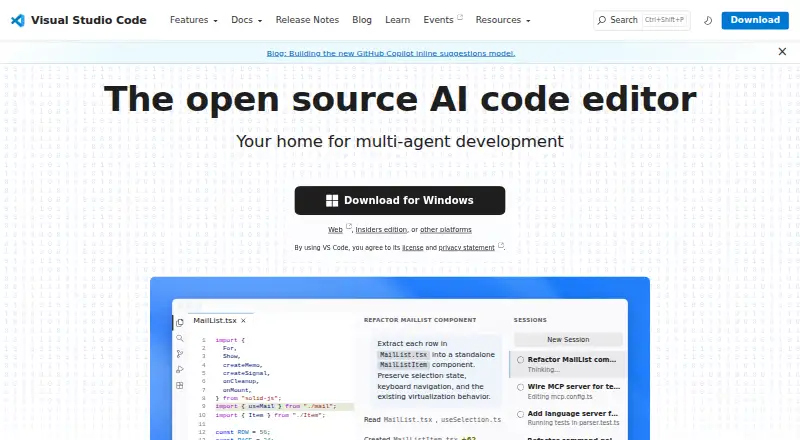Click the Source Control icon in editor sidebar

click(180, 354)
